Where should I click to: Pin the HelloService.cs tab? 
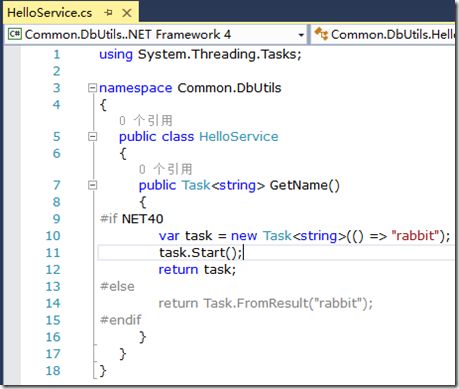(x=108, y=13)
